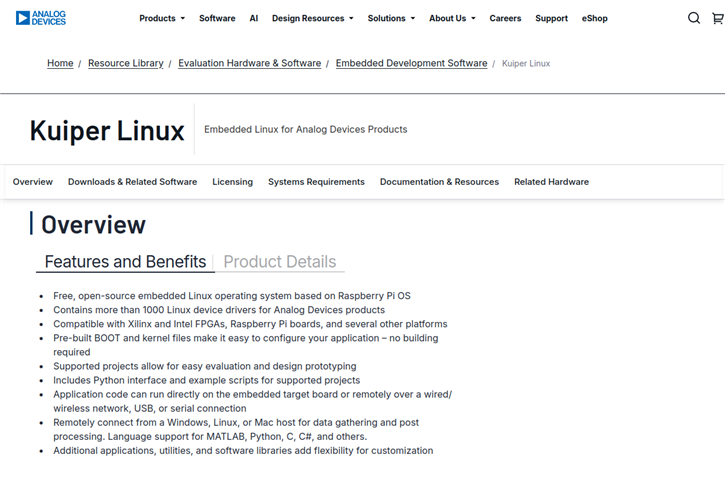Open the Software nav item
The height and width of the screenshot is (483, 725).
coord(217,18)
